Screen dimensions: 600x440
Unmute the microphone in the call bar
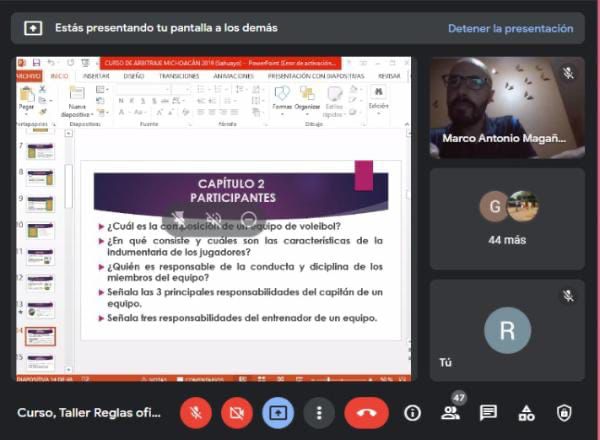tap(195, 412)
